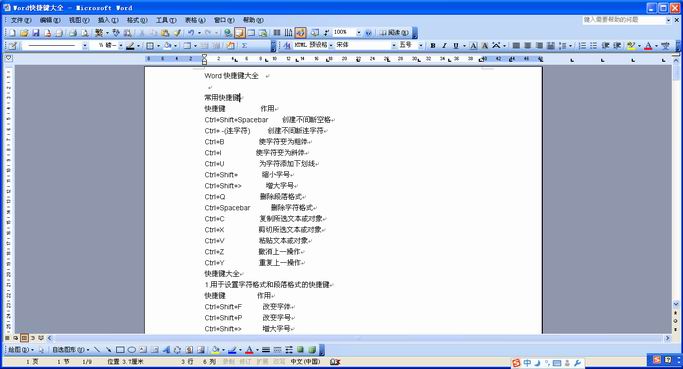The width and height of the screenshot is (683, 369).
Task: Toggle Italic formatting
Action: pyautogui.click(x=444, y=45)
